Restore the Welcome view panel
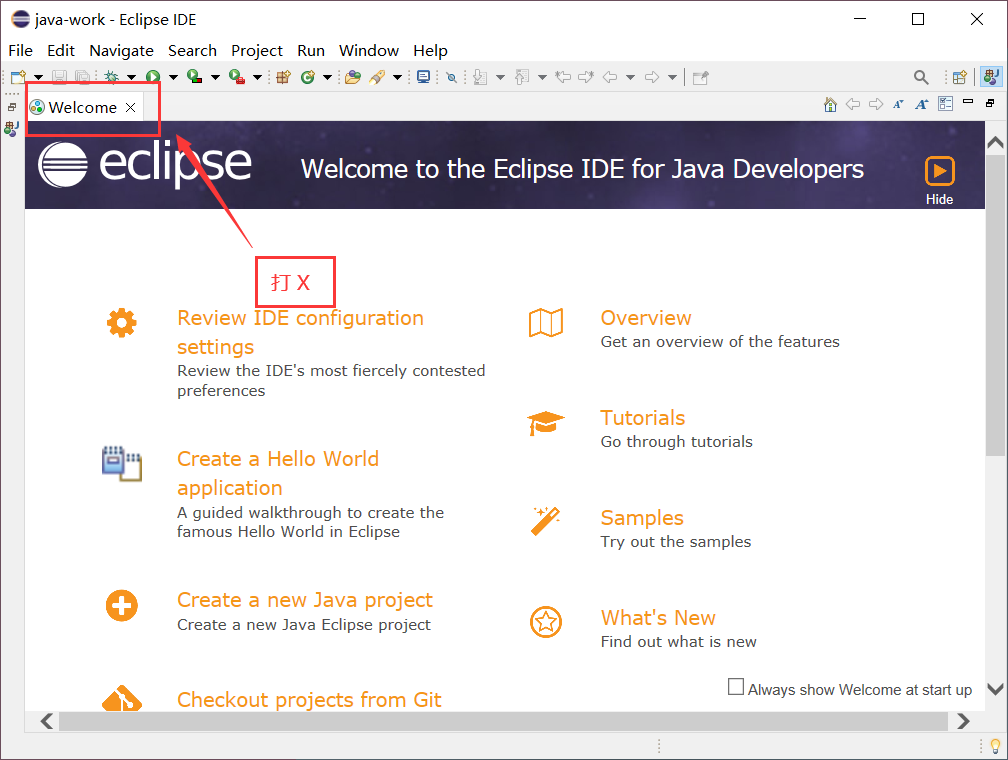 990,103
